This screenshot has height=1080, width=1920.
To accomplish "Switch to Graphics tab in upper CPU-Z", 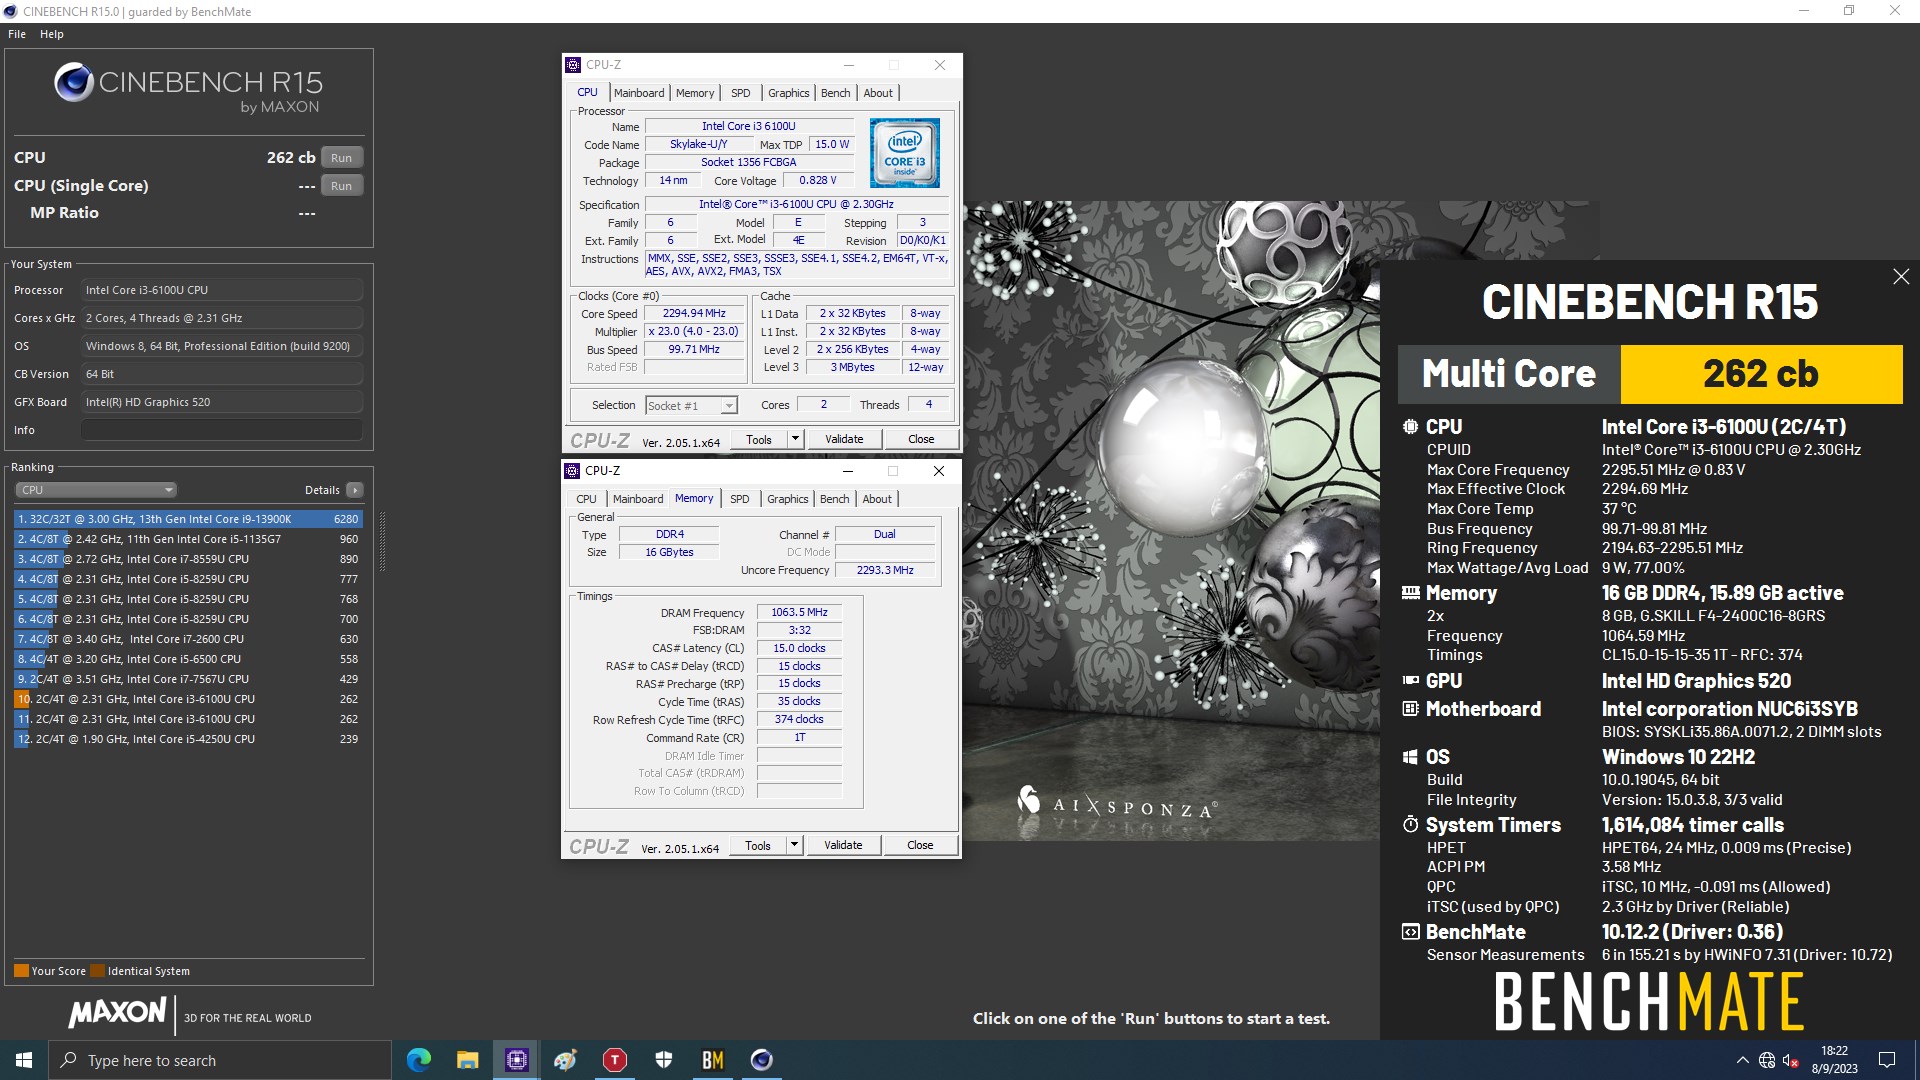I will [789, 93].
